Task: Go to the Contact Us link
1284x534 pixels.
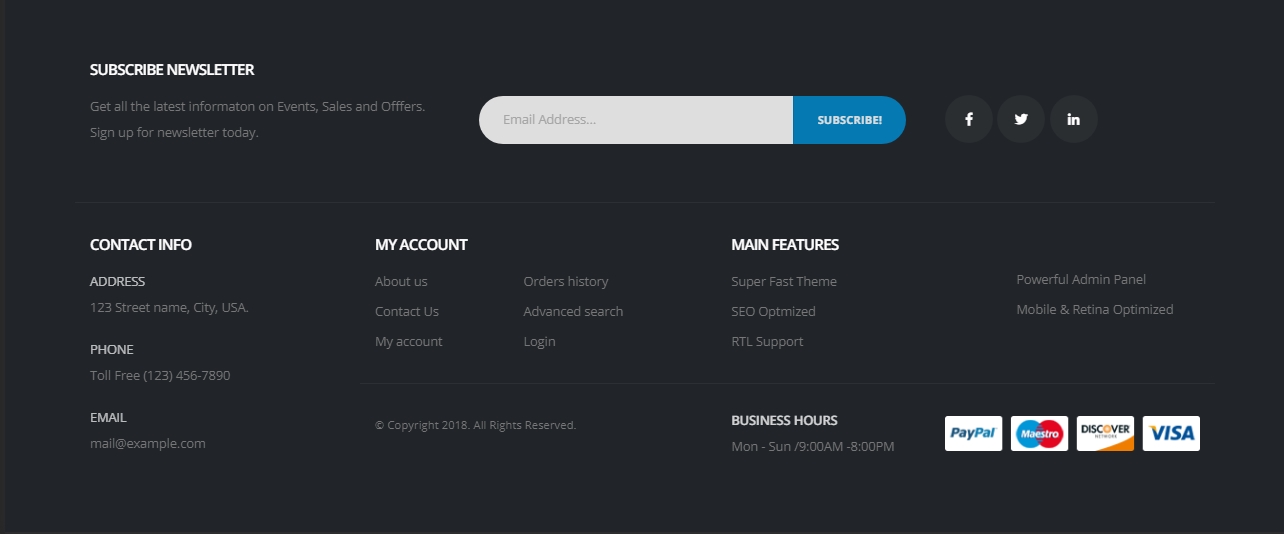Action: 407,311
